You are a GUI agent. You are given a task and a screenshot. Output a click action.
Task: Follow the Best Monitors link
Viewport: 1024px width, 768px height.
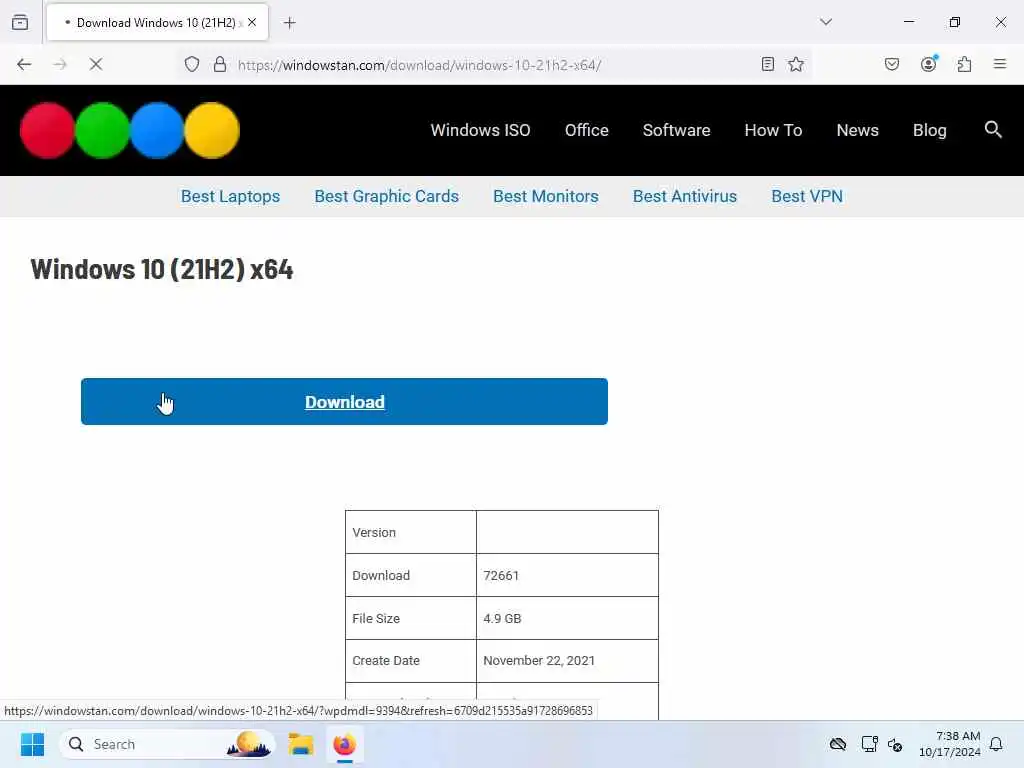coord(545,196)
